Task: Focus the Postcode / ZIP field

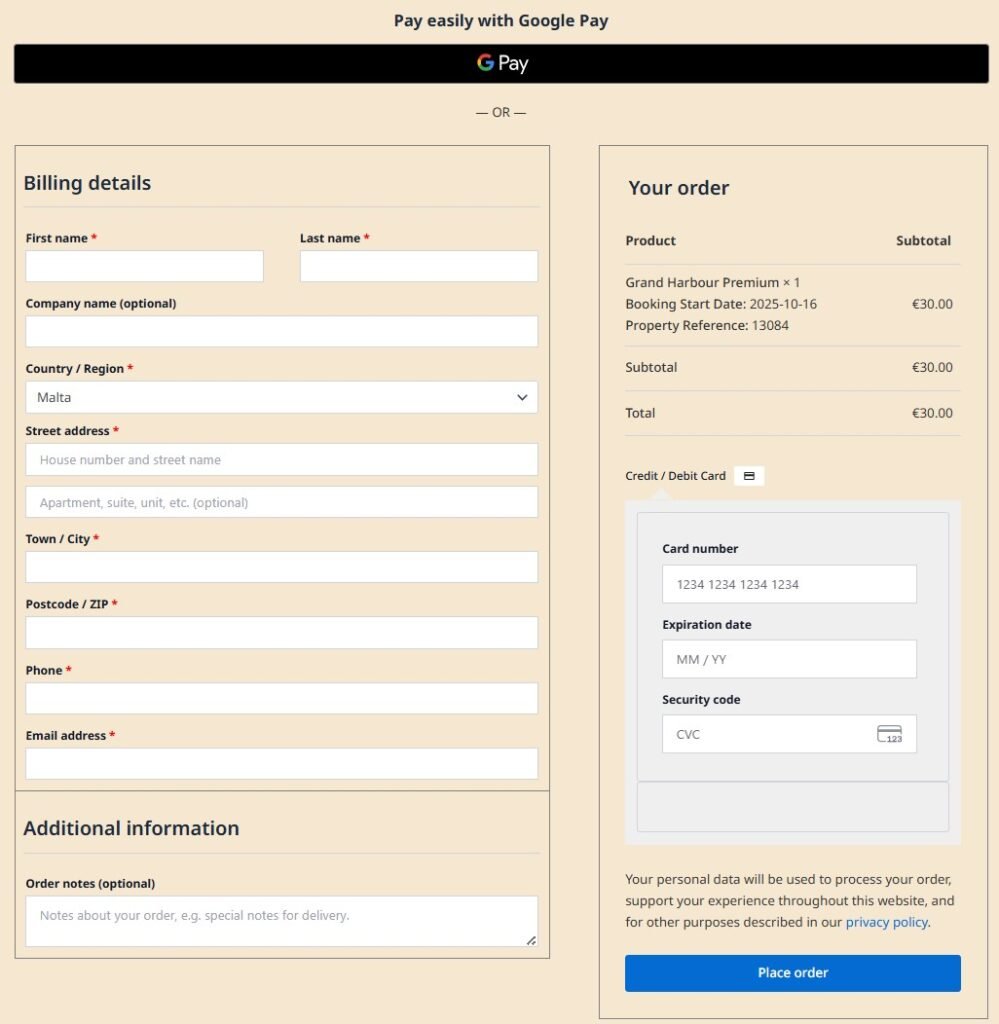Action: point(281,633)
